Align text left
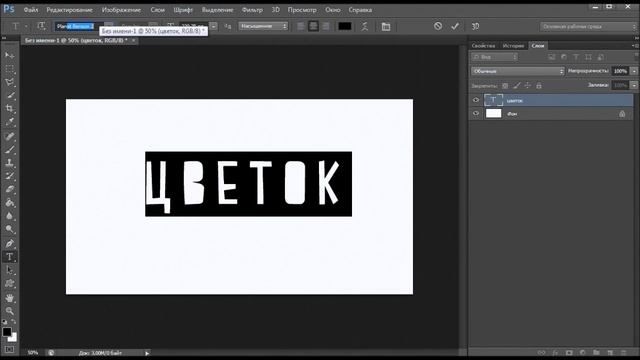640x360 pixels. point(301,27)
